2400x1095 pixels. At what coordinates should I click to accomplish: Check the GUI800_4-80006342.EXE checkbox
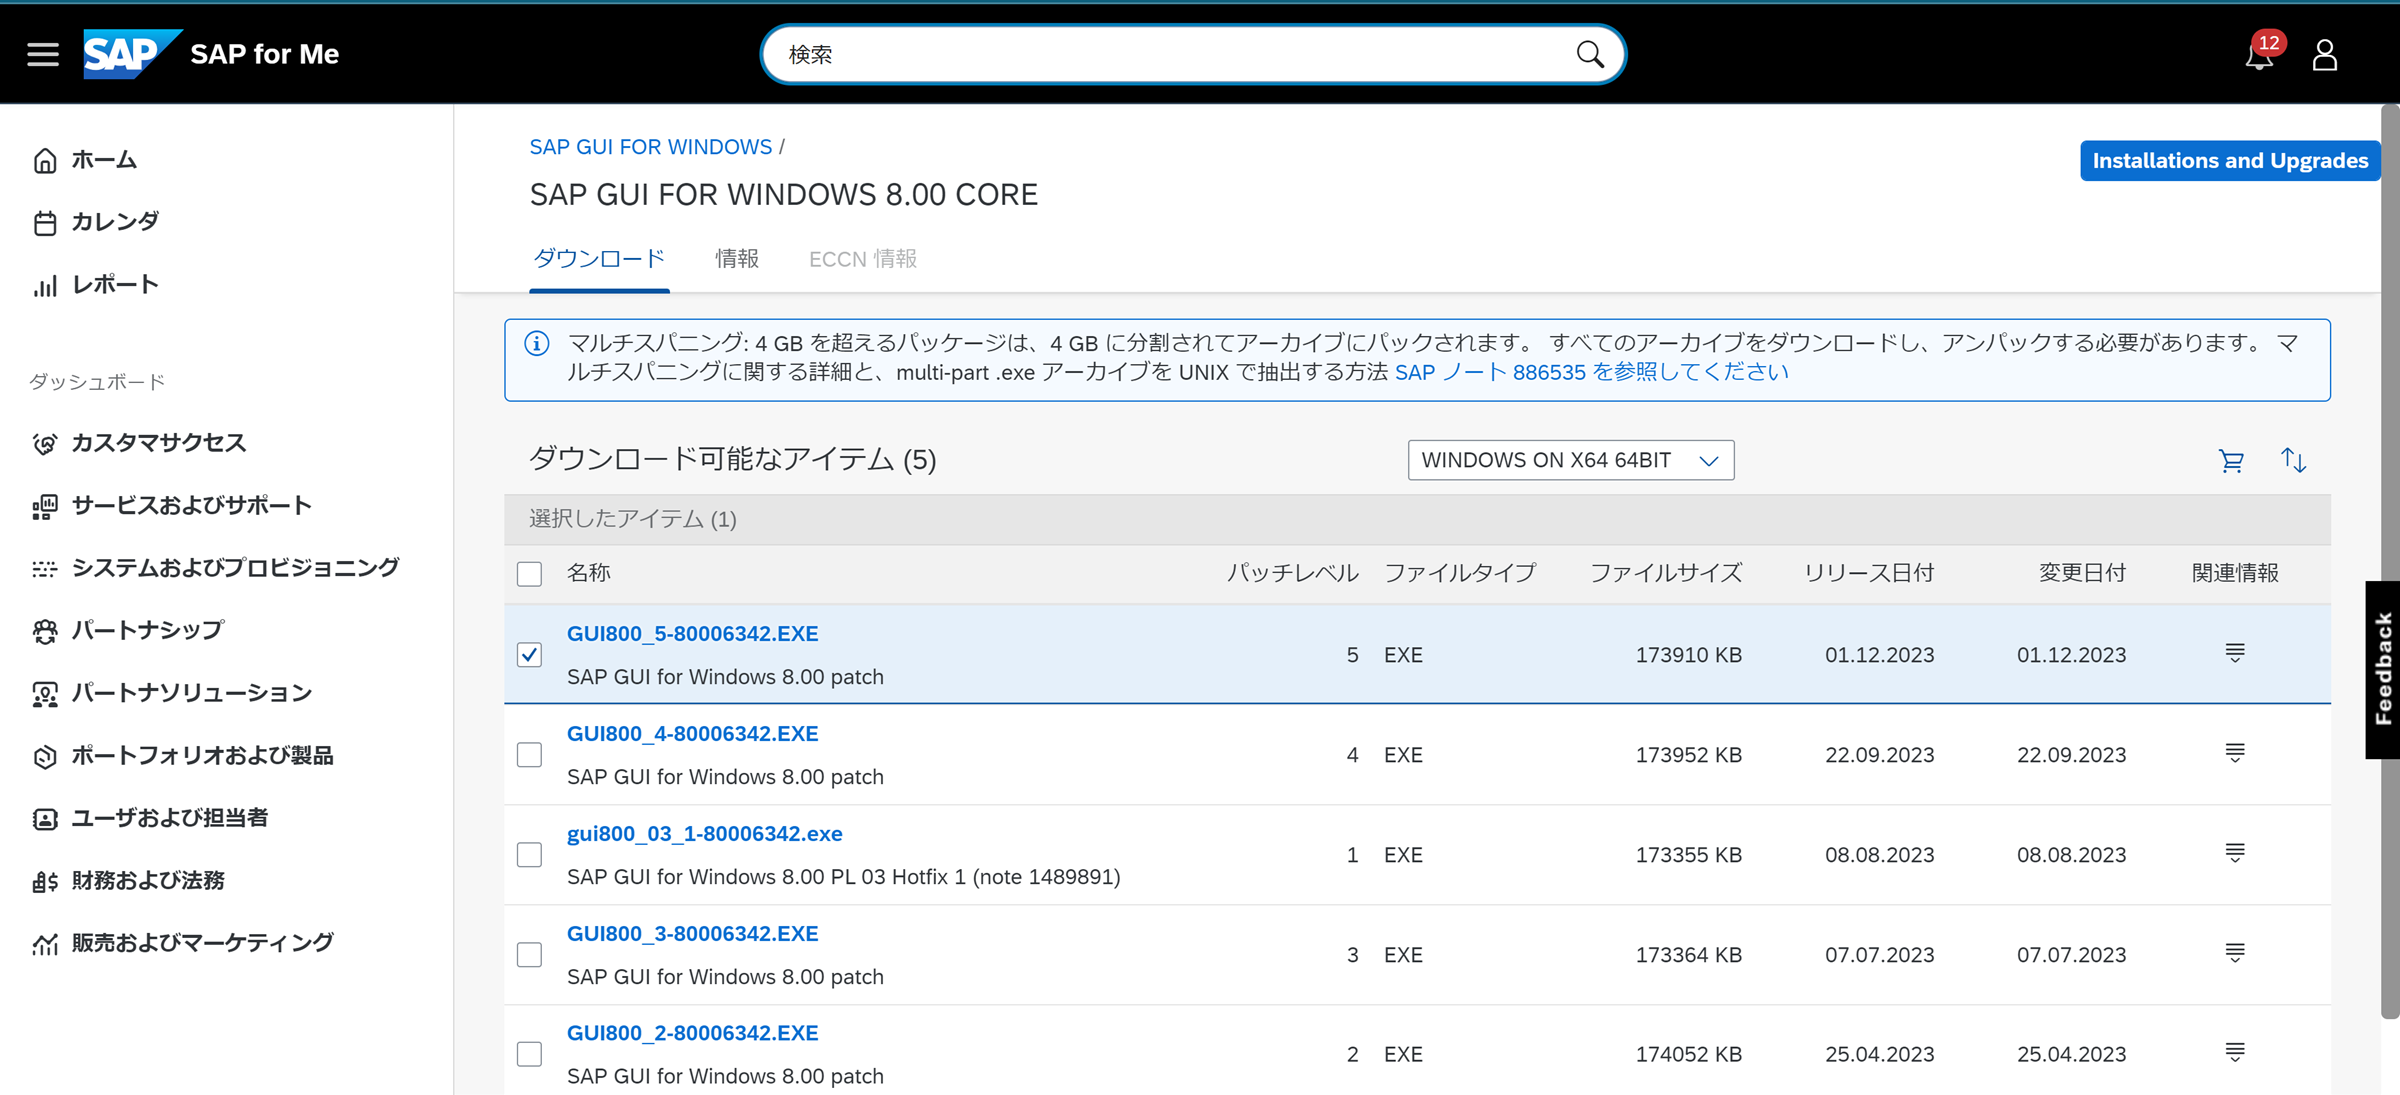(529, 755)
